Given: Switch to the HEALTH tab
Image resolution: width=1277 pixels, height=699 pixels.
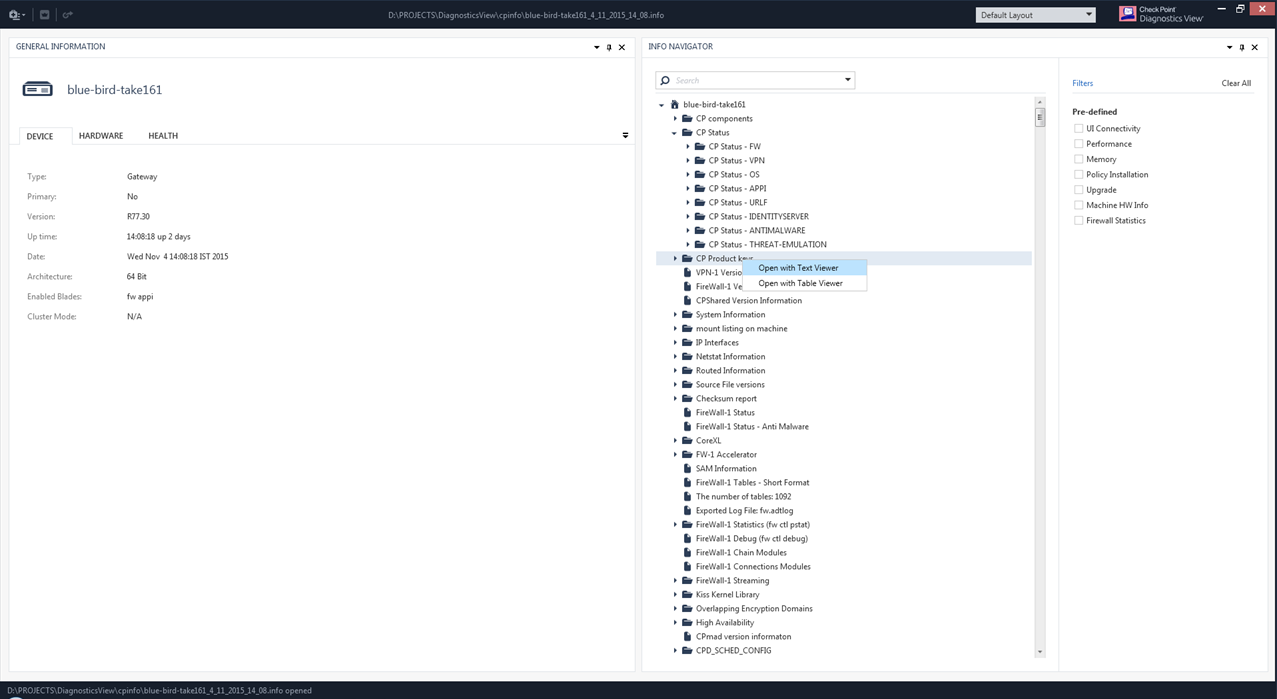Looking at the screenshot, I should tap(163, 136).
